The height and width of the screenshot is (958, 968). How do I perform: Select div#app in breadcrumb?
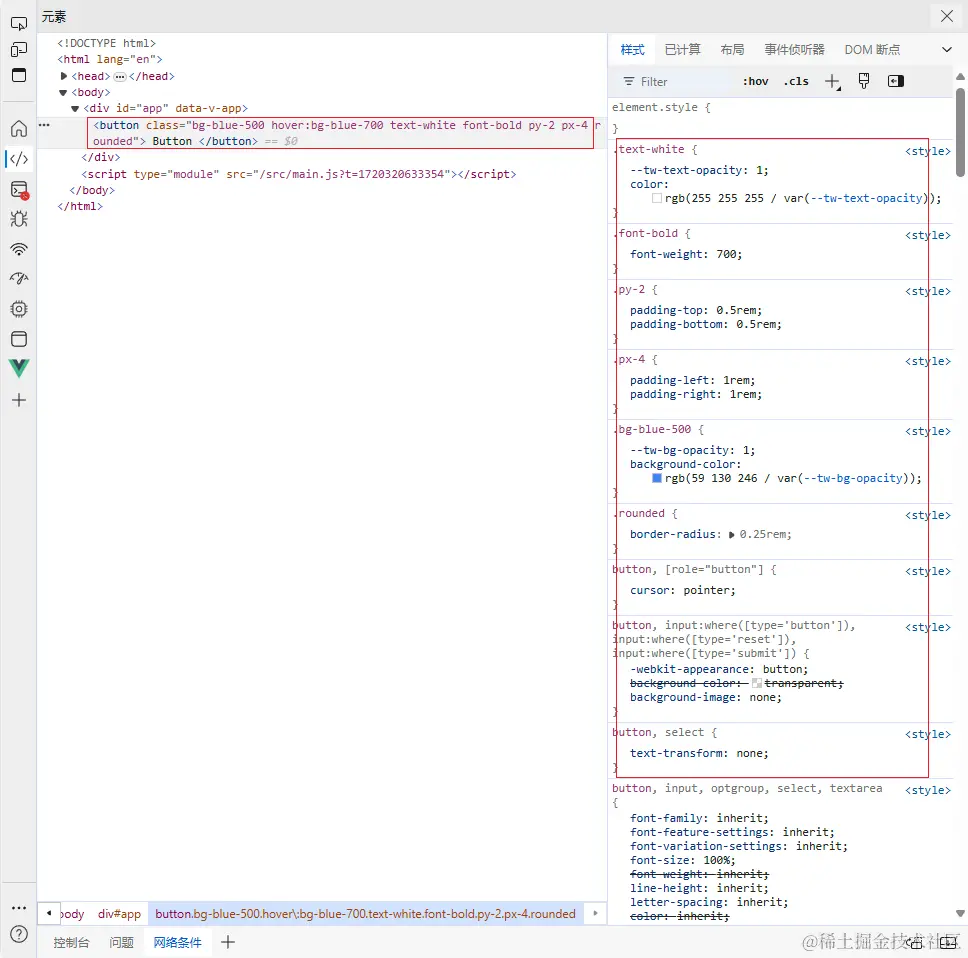tap(119, 914)
